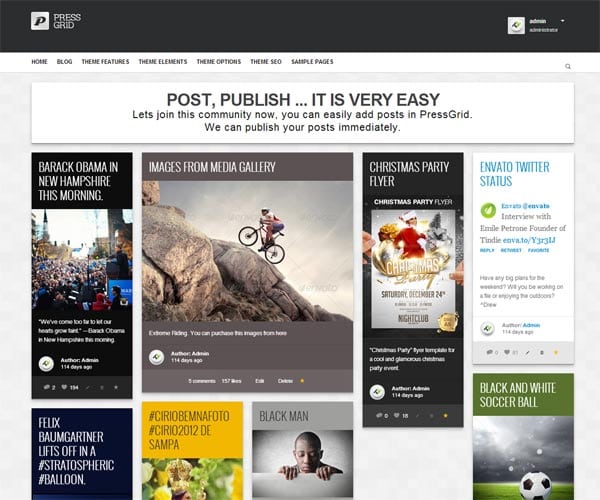Screen dimensions: 600x500
Task: Click heart icon on Christmas Party Flyer
Action: tap(397, 415)
